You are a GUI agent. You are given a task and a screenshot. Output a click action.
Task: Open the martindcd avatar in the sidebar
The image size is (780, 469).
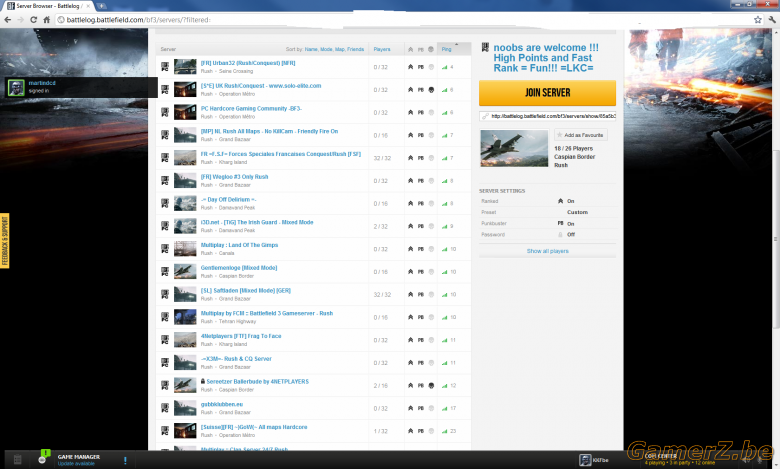pyautogui.click(x=16, y=88)
